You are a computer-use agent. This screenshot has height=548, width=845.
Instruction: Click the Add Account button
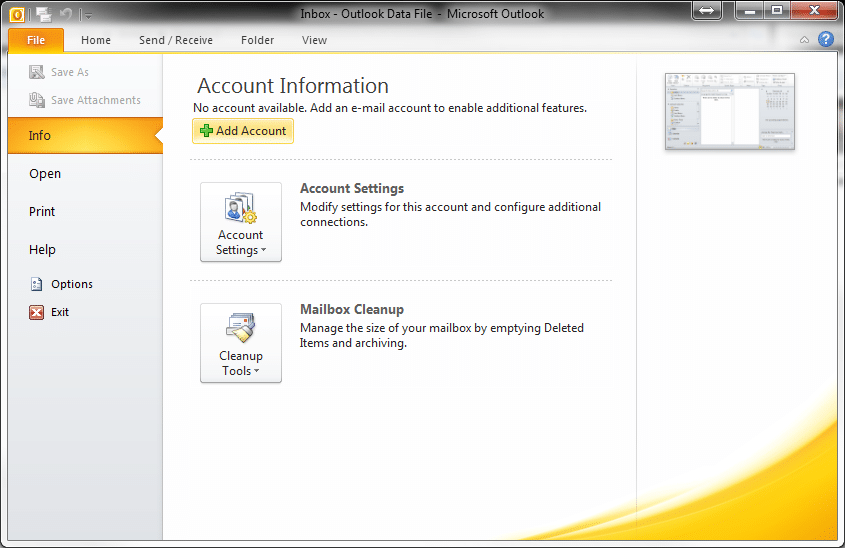click(243, 131)
